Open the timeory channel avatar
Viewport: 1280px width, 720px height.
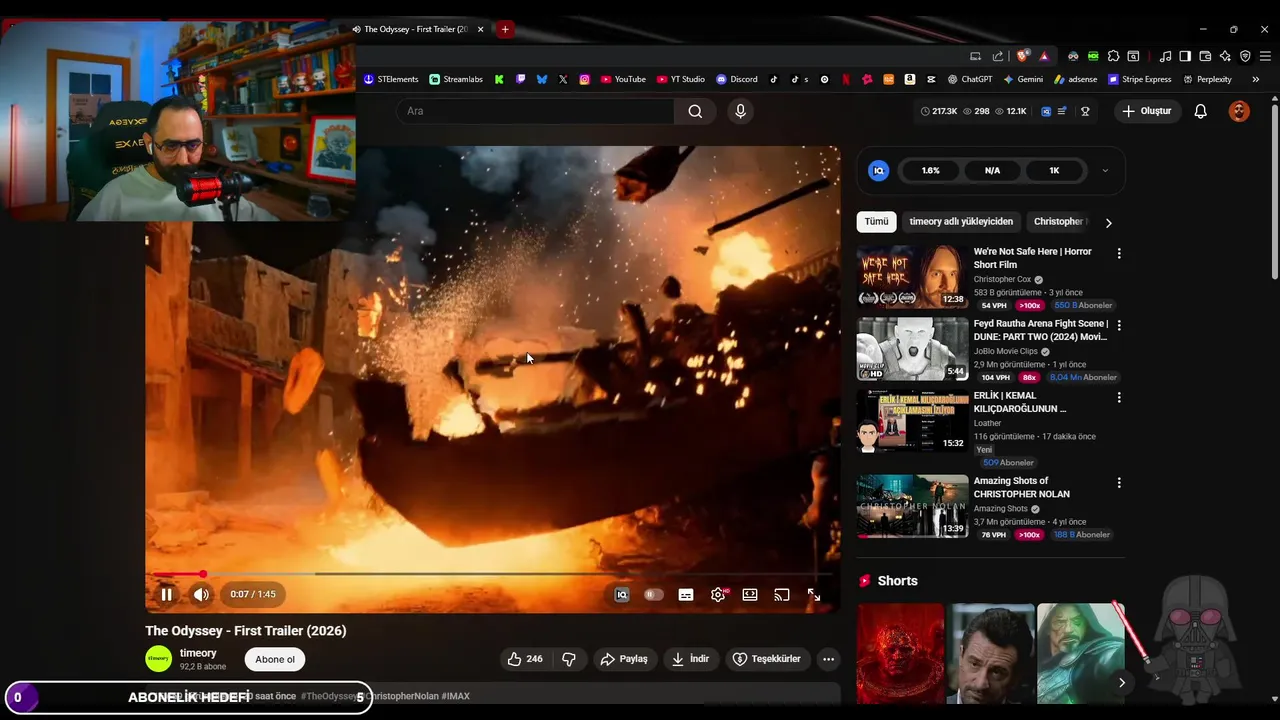(x=158, y=658)
